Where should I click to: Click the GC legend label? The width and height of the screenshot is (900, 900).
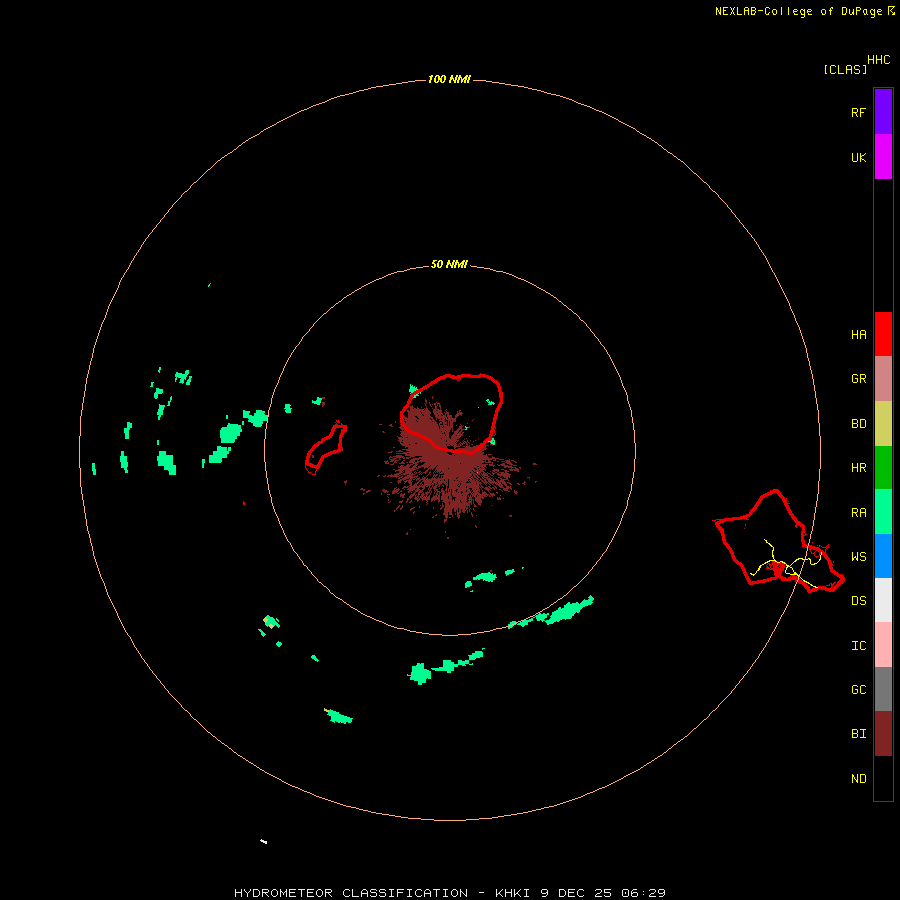coord(858,690)
